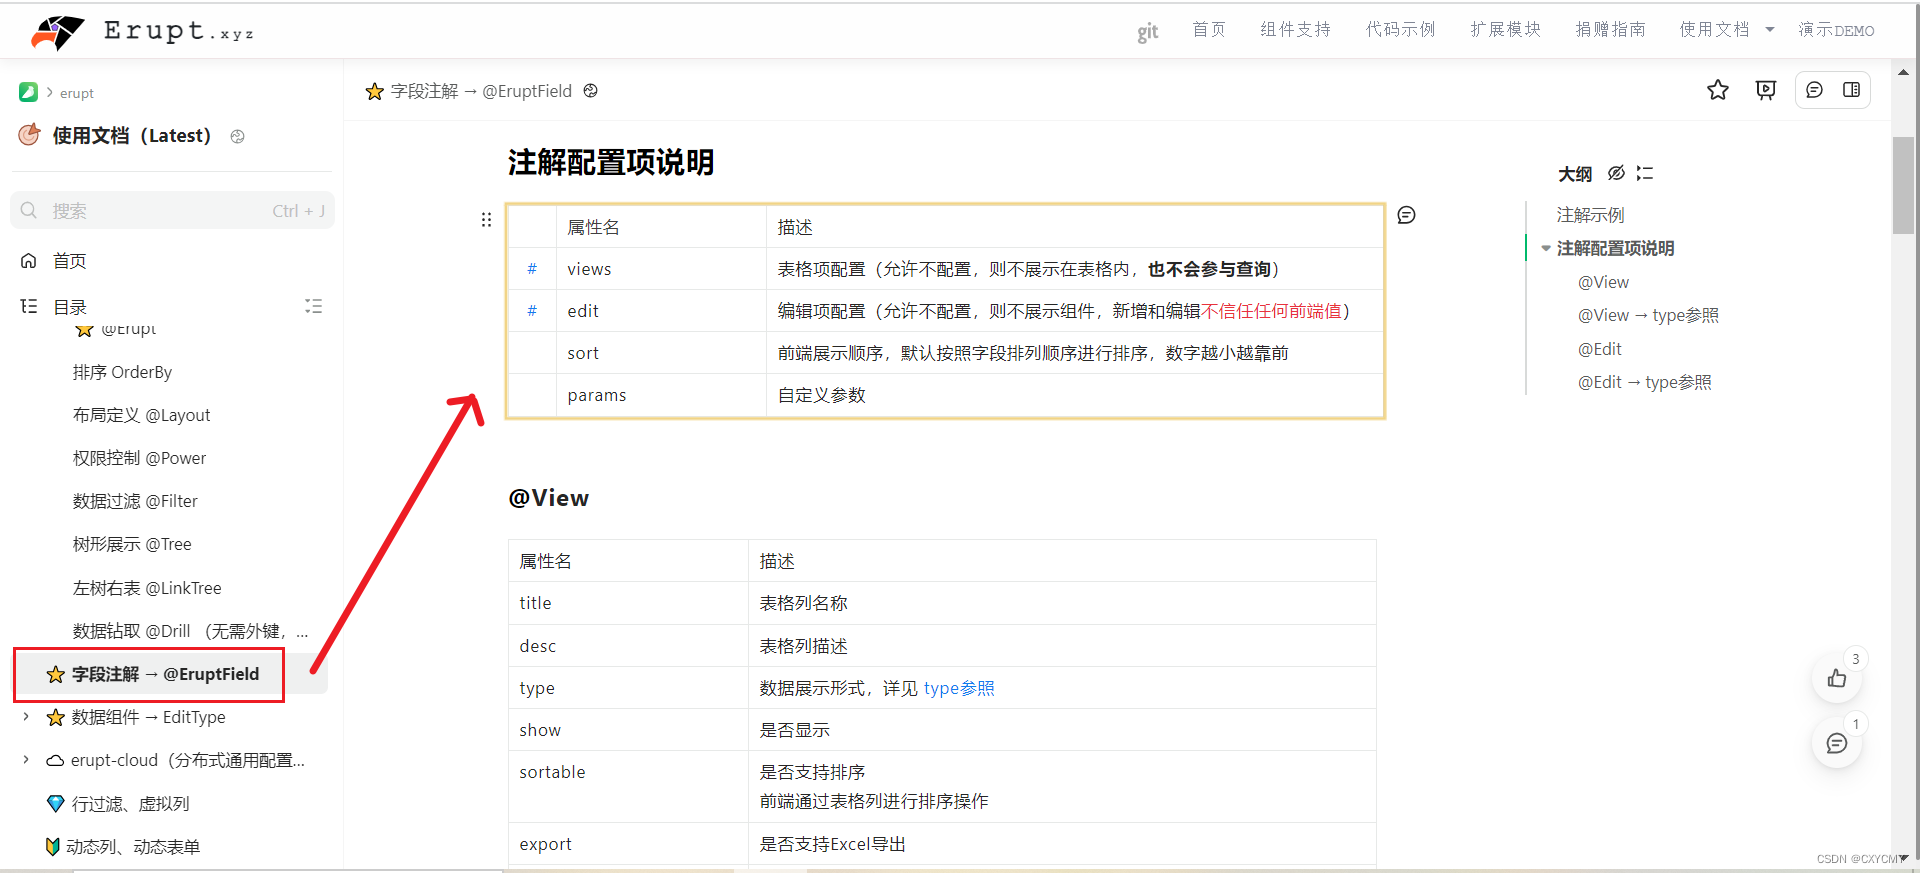Click the scrollbar up arrow
The width and height of the screenshot is (1920, 873).
1903,72
